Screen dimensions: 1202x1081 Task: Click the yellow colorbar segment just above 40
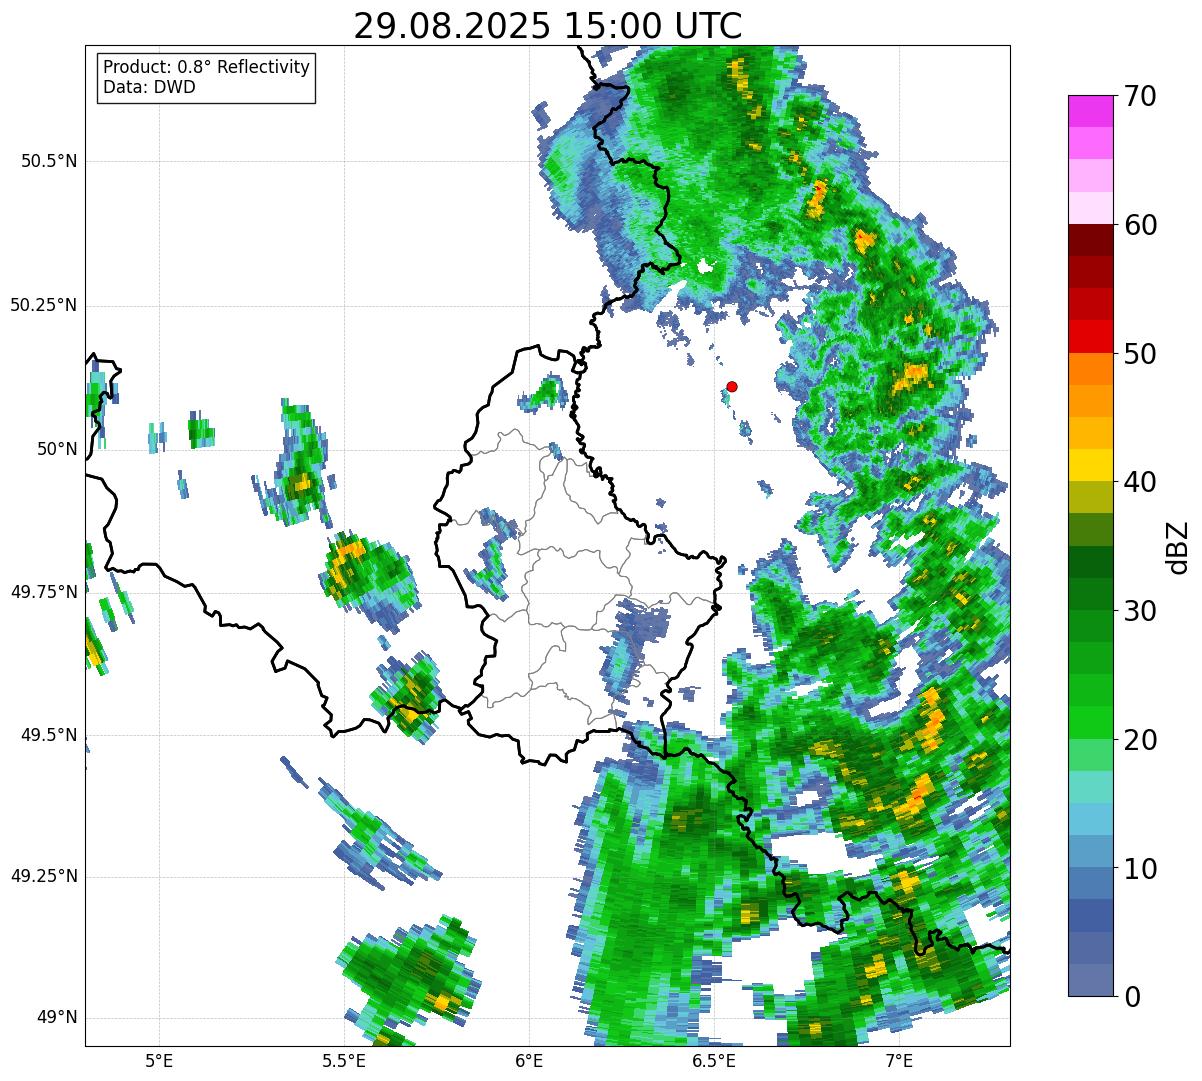[1090, 465]
